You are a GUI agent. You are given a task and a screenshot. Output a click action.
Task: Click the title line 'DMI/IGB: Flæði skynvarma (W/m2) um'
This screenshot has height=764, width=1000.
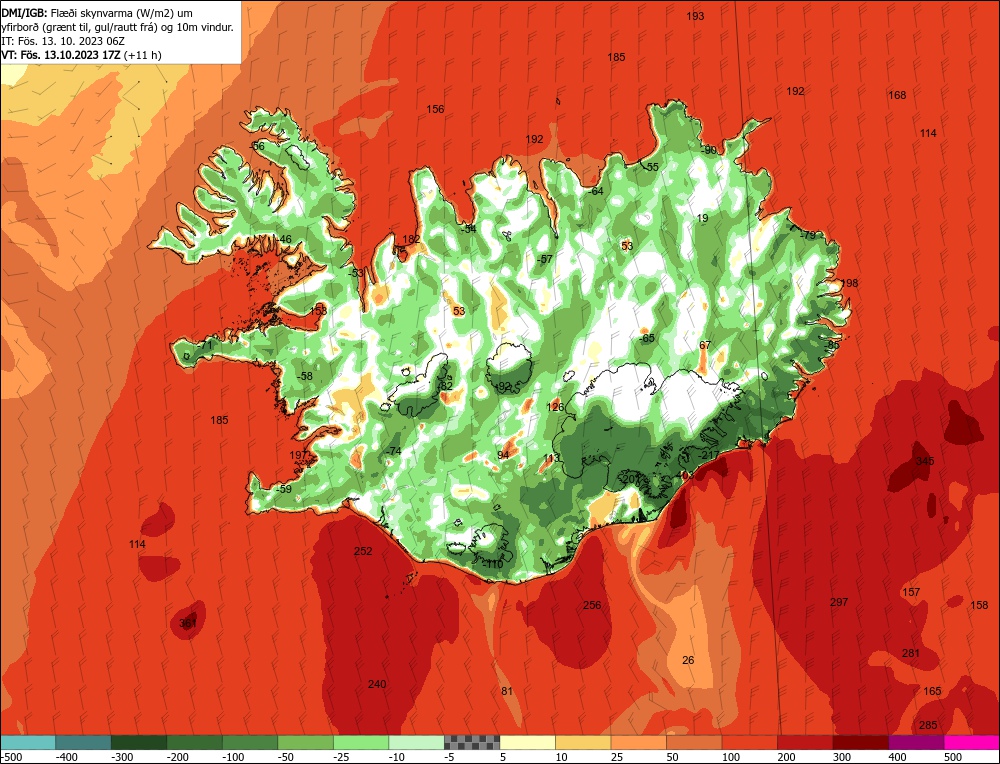(x=97, y=13)
